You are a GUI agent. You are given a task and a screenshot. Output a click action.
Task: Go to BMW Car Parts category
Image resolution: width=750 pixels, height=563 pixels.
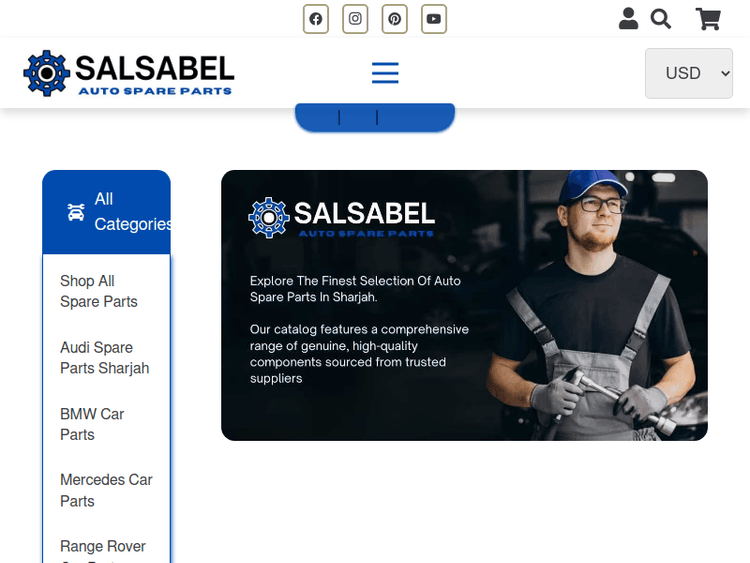pos(92,424)
